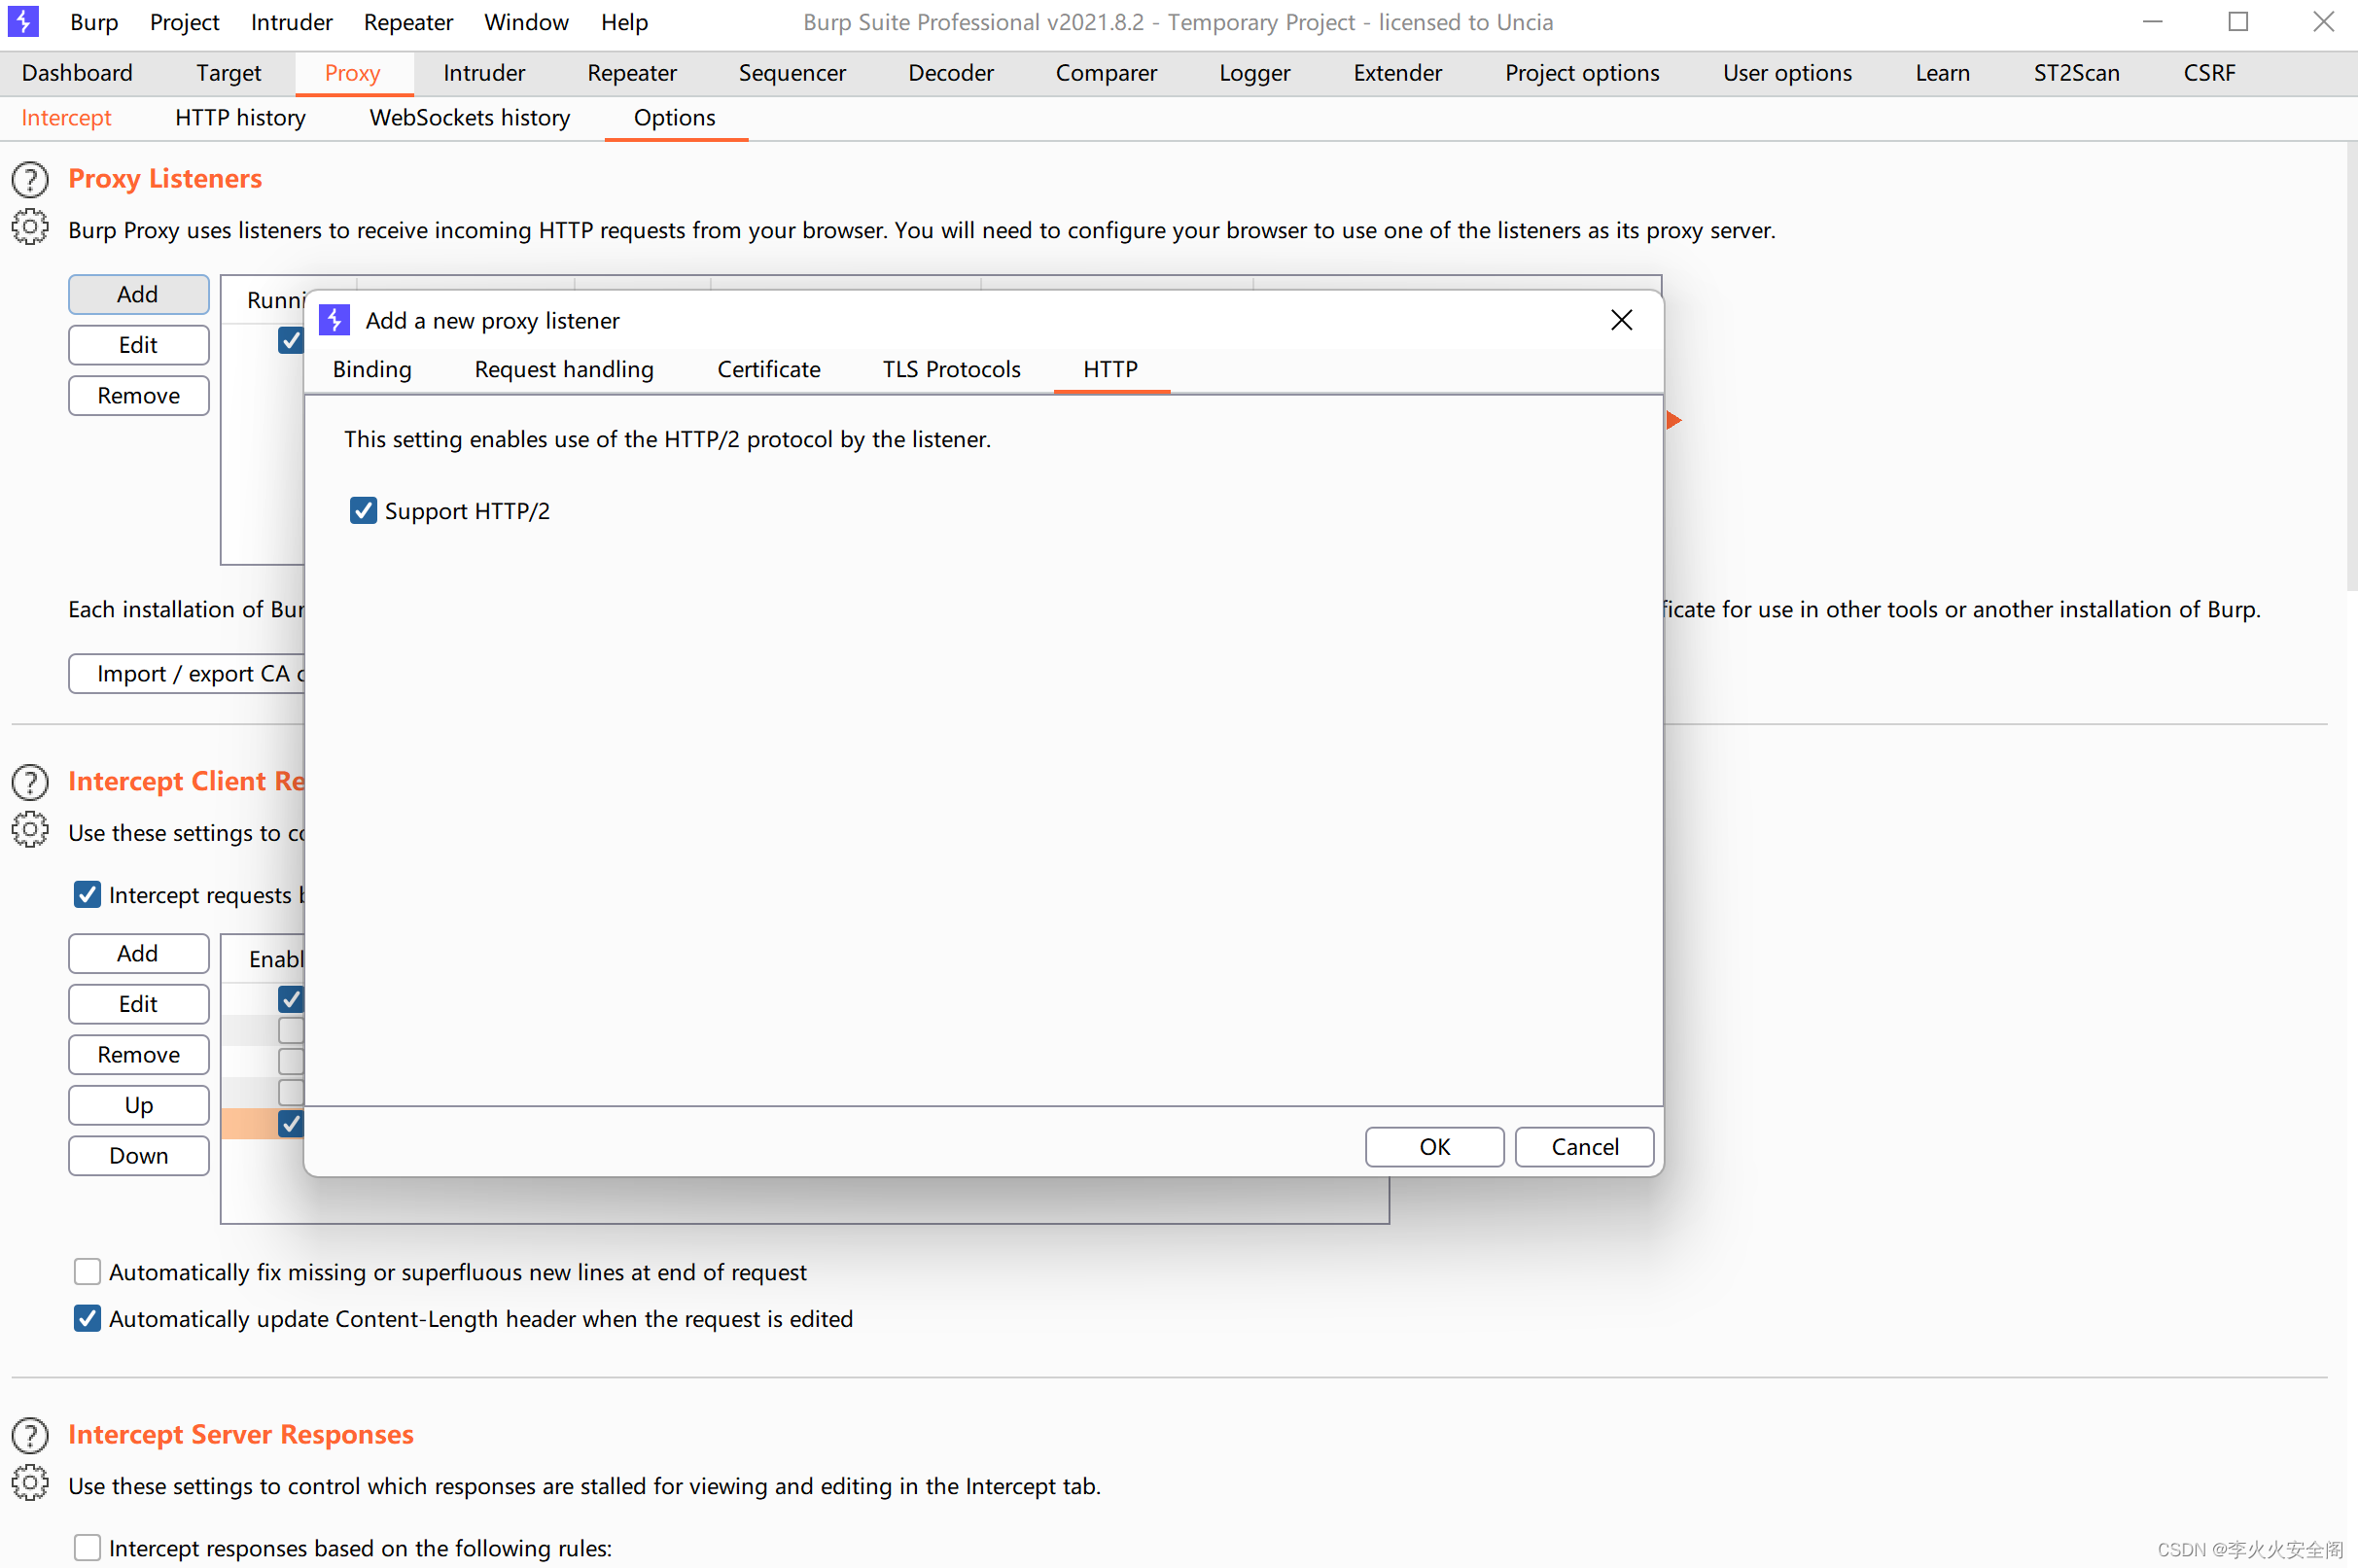The height and width of the screenshot is (1568, 2358).
Task: Move the selected rule Up
Action: click(139, 1105)
